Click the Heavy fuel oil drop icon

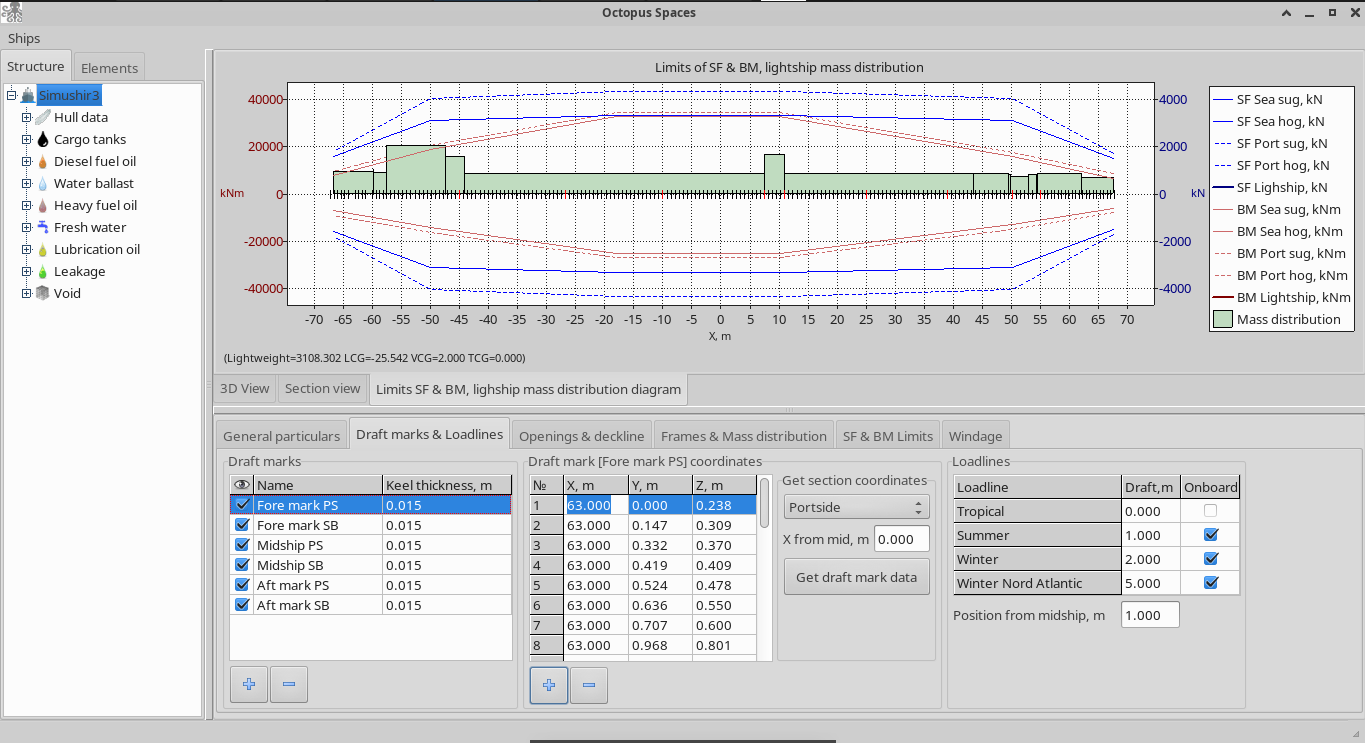point(43,206)
